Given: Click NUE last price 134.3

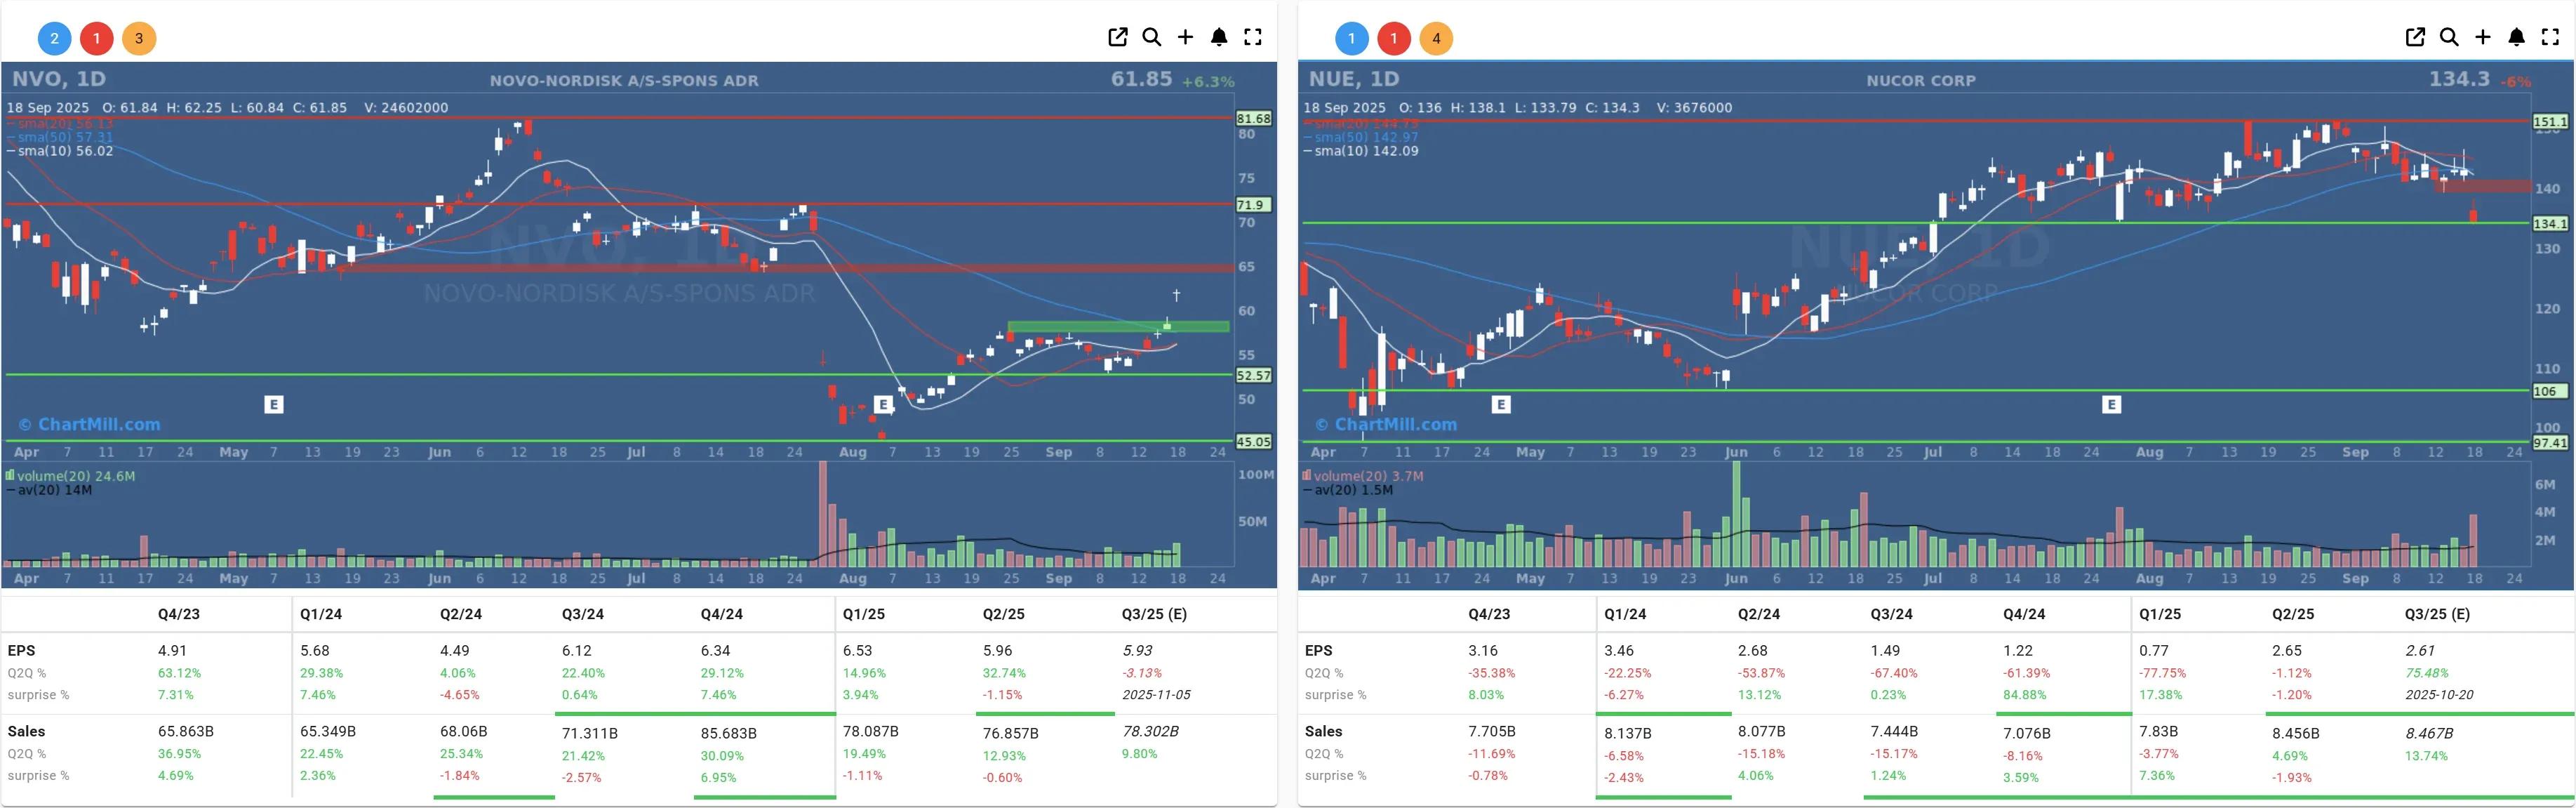Looking at the screenshot, I should [x=2459, y=79].
